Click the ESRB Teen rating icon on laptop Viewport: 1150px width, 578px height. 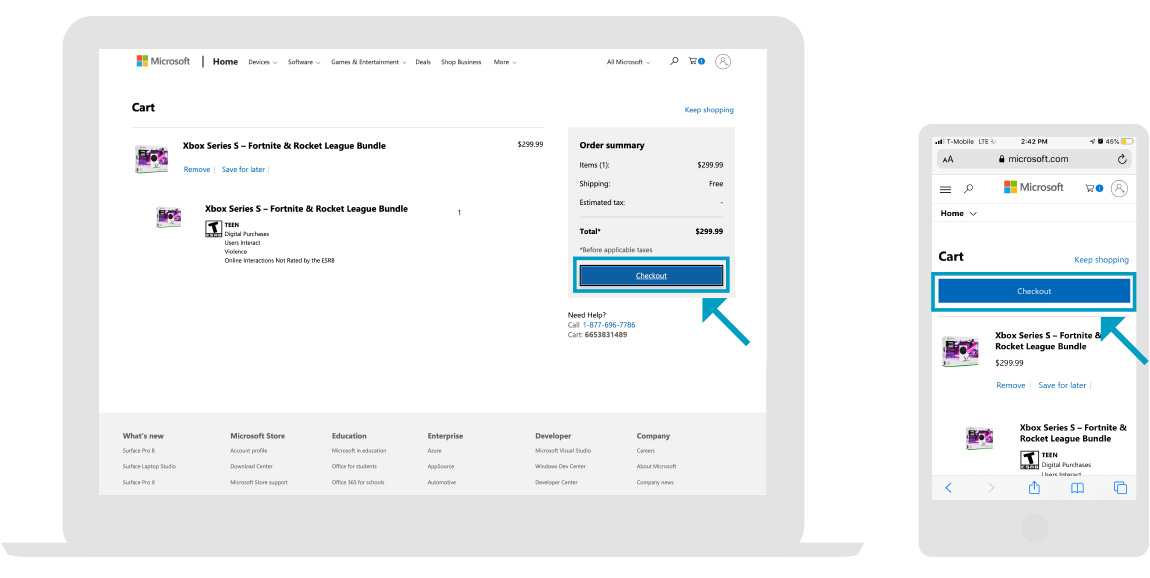213,229
